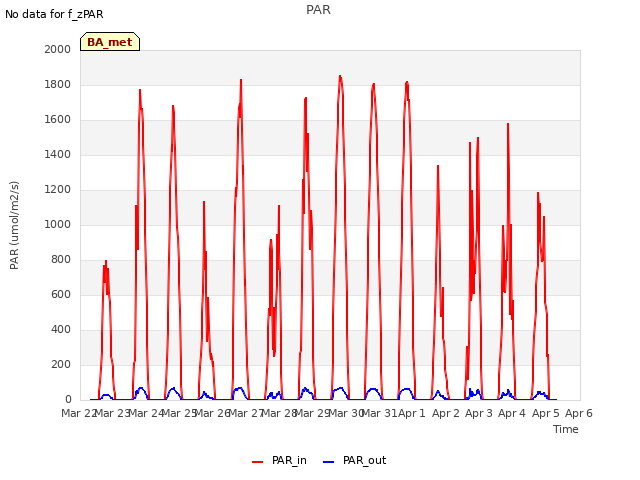The width and height of the screenshot is (640, 480).
Task: Click the 0 y-axis tick label
Action: [x=68, y=400]
